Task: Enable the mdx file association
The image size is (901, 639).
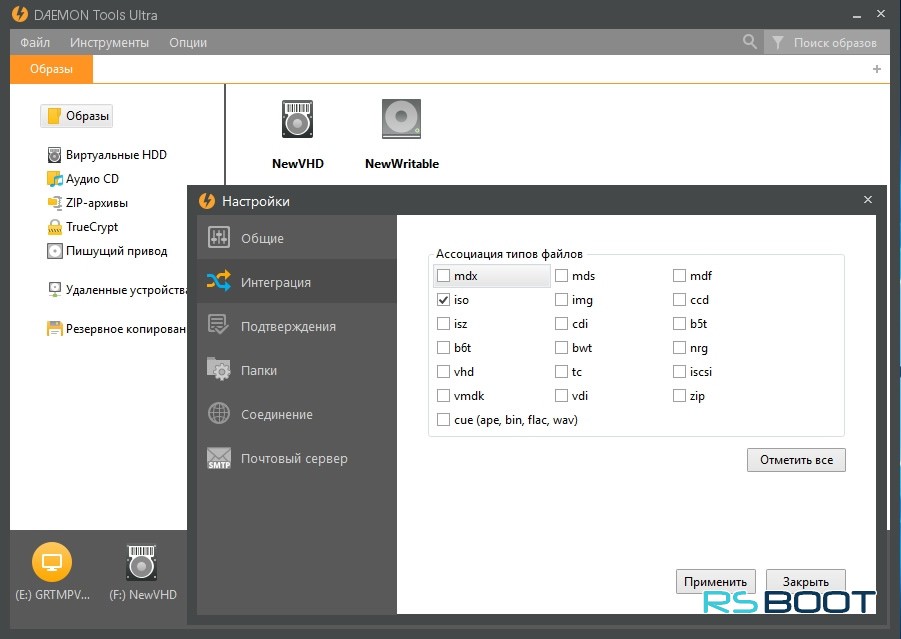Action: pos(443,276)
